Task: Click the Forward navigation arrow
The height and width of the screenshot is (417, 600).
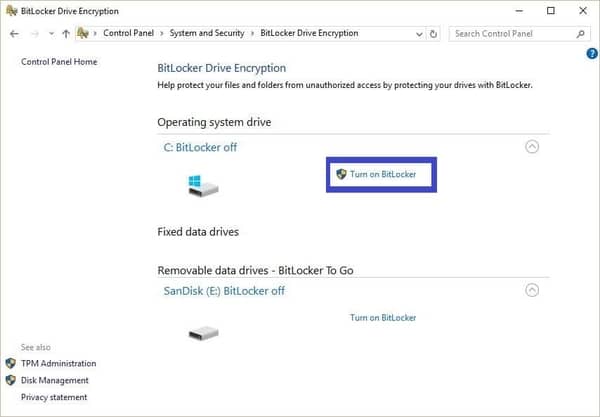Action: click(x=35, y=34)
